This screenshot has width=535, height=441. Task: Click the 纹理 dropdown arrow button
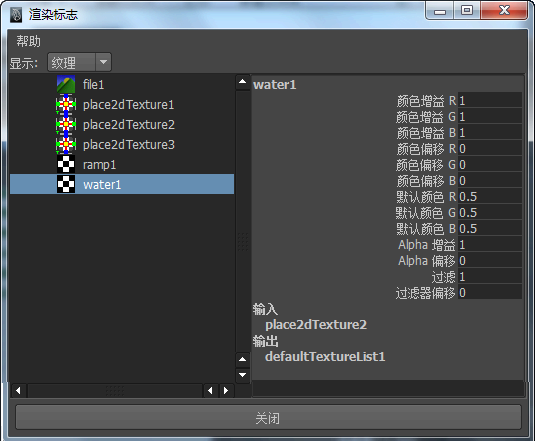pos(103,62)
